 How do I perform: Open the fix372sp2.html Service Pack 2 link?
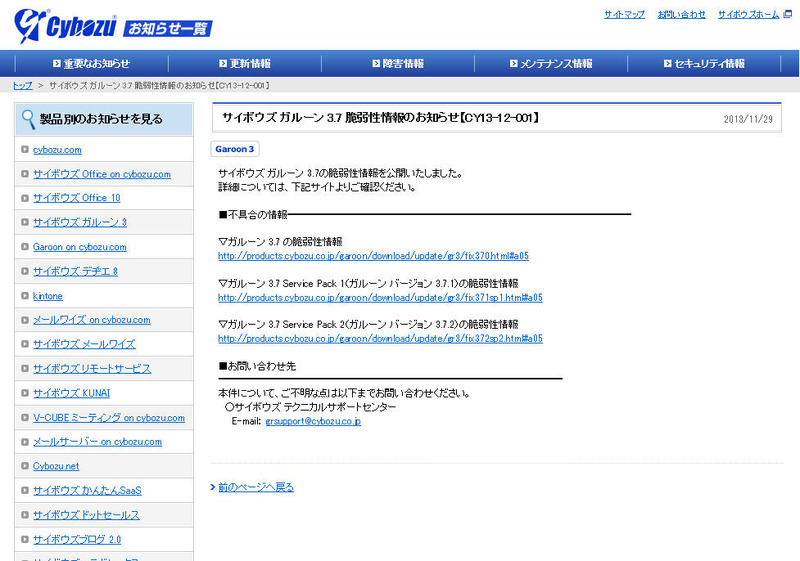click(380, 339)
